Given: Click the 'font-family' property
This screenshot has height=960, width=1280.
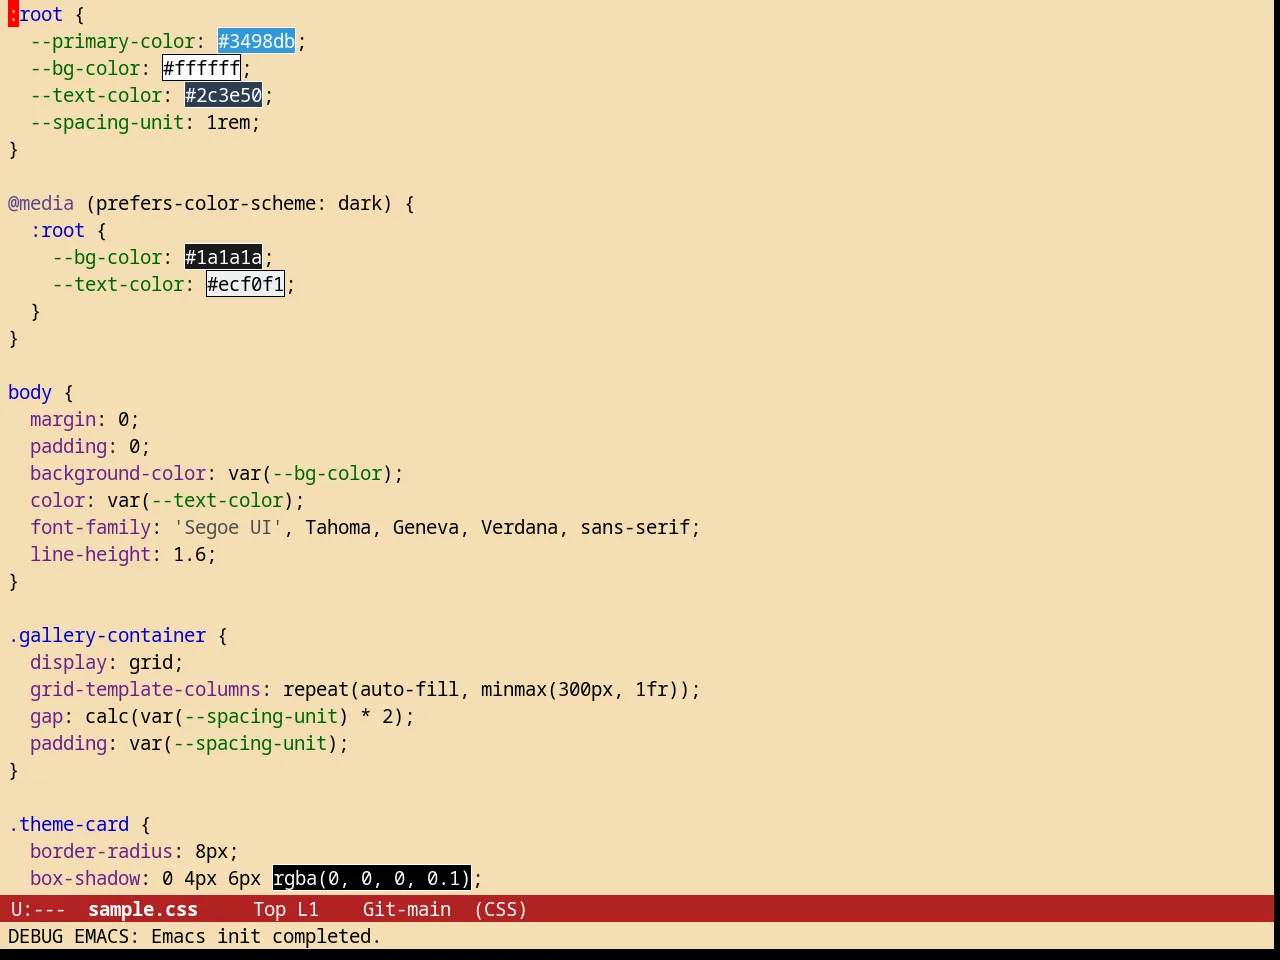Looking at the screenshot, I should click(90, 527).
